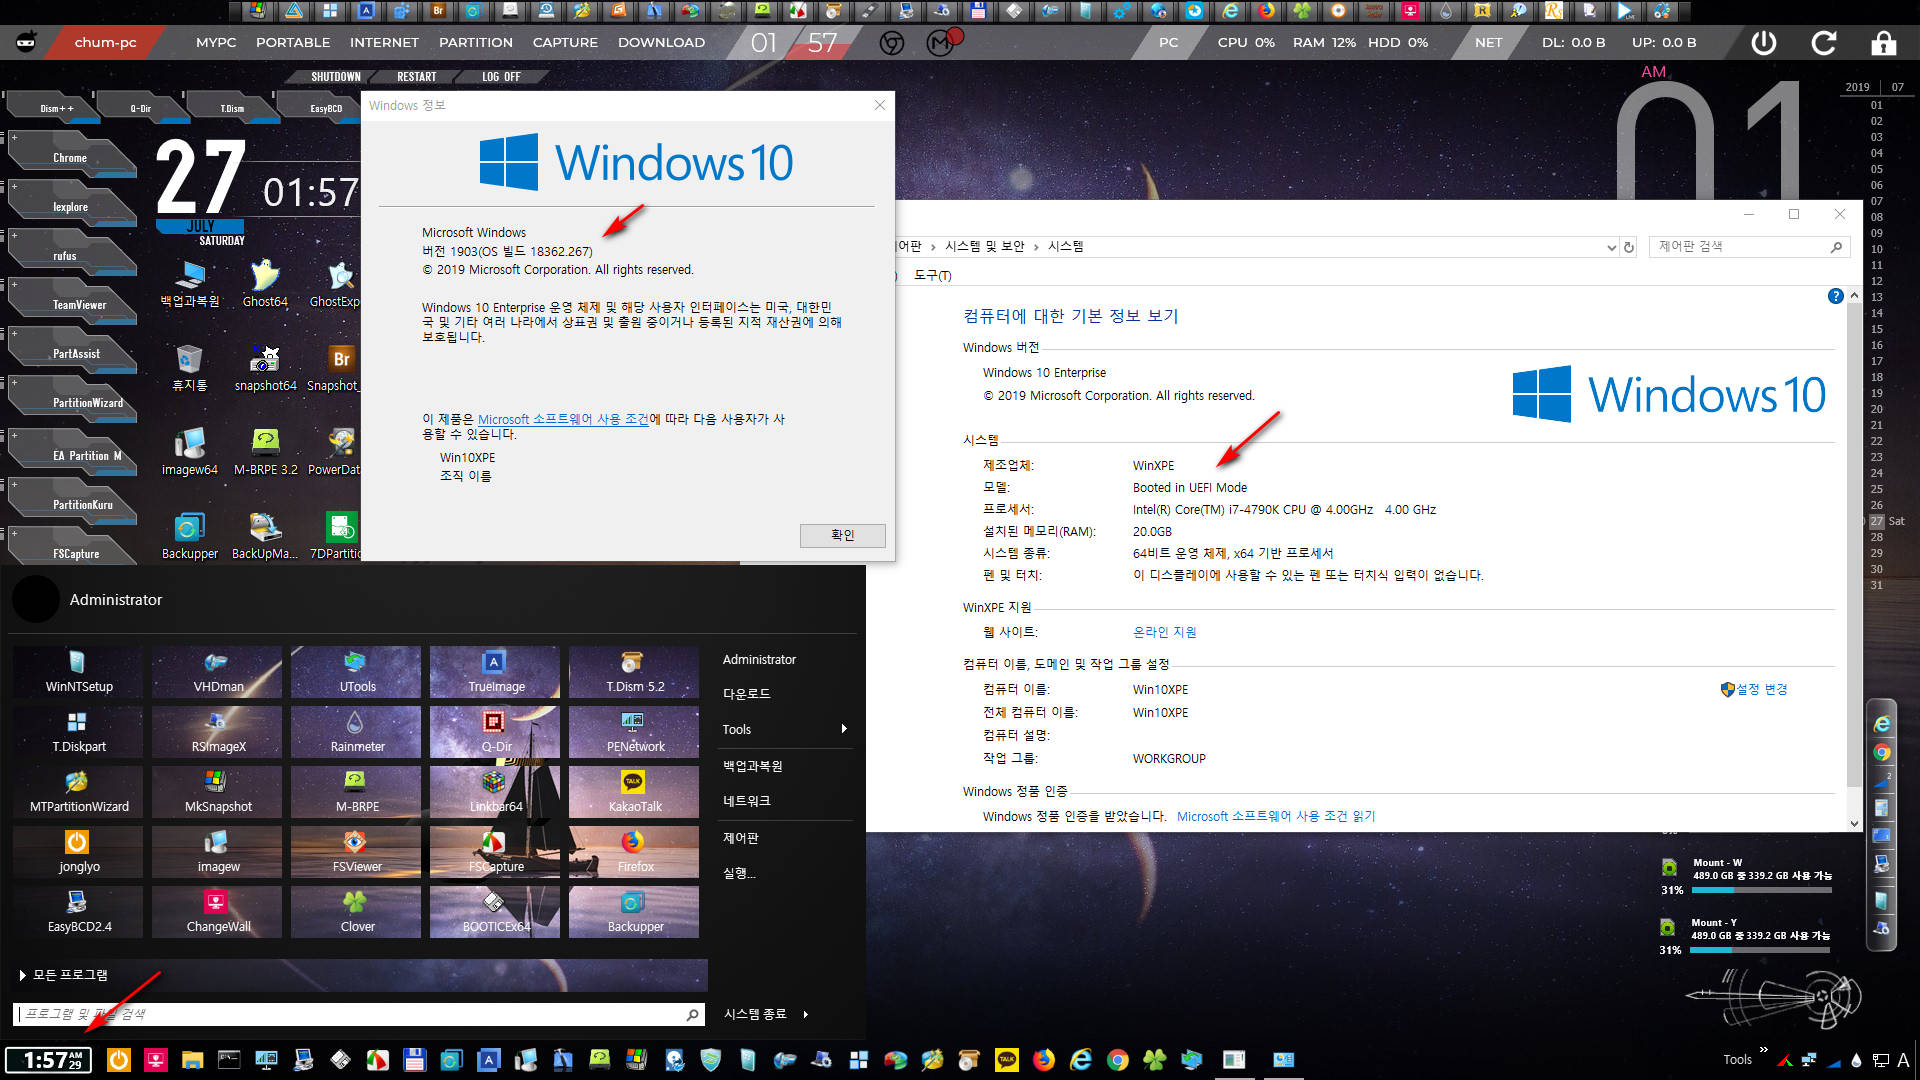
Task: Click 온라인 지원 link in System window
Action: coord(1164,632)
